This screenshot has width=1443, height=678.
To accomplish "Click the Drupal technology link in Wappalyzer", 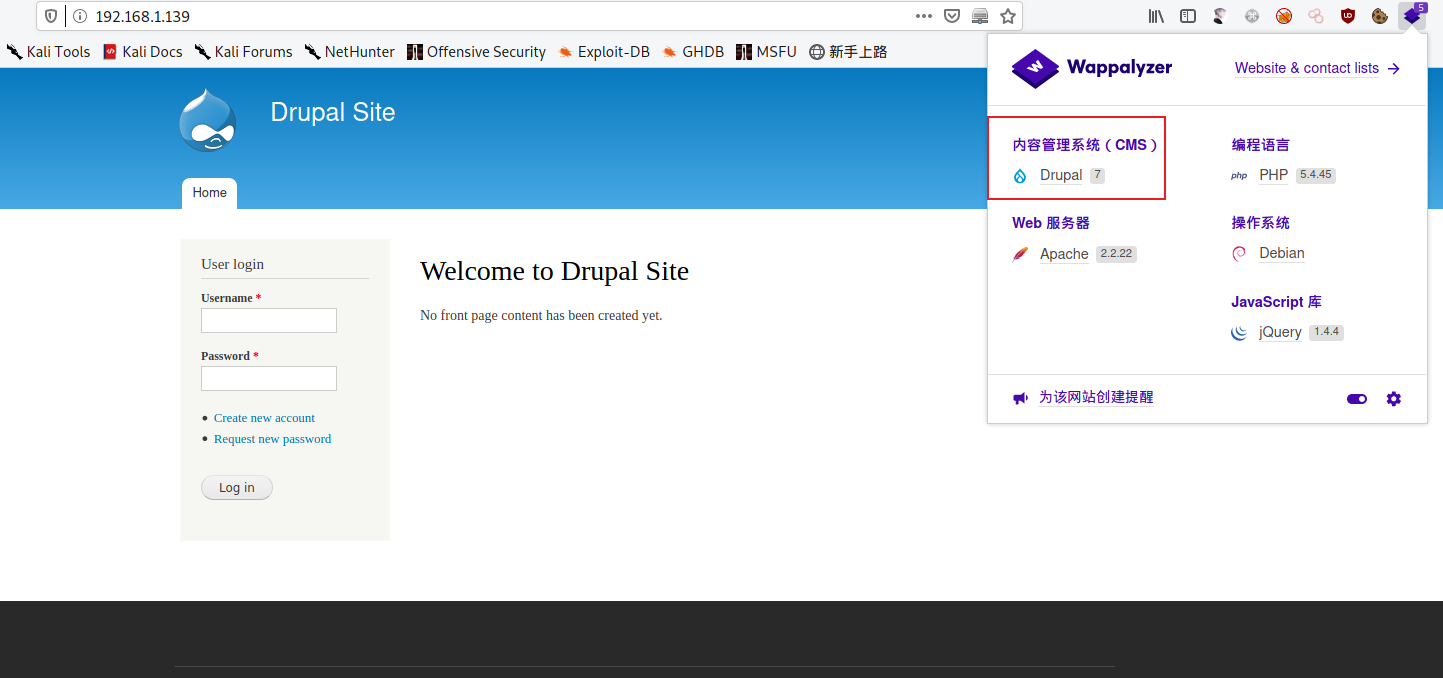I will (1061, 175).
